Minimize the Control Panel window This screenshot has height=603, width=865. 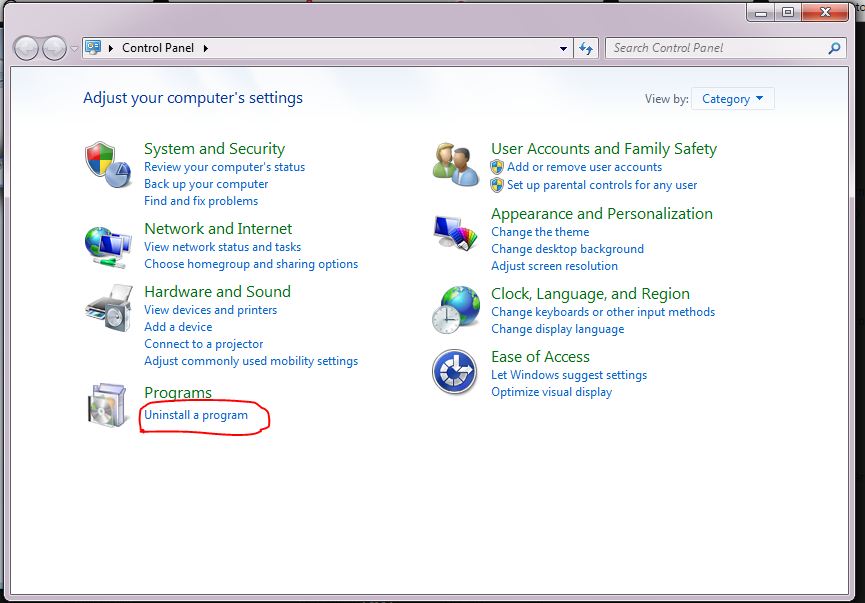tap(761, 12)
